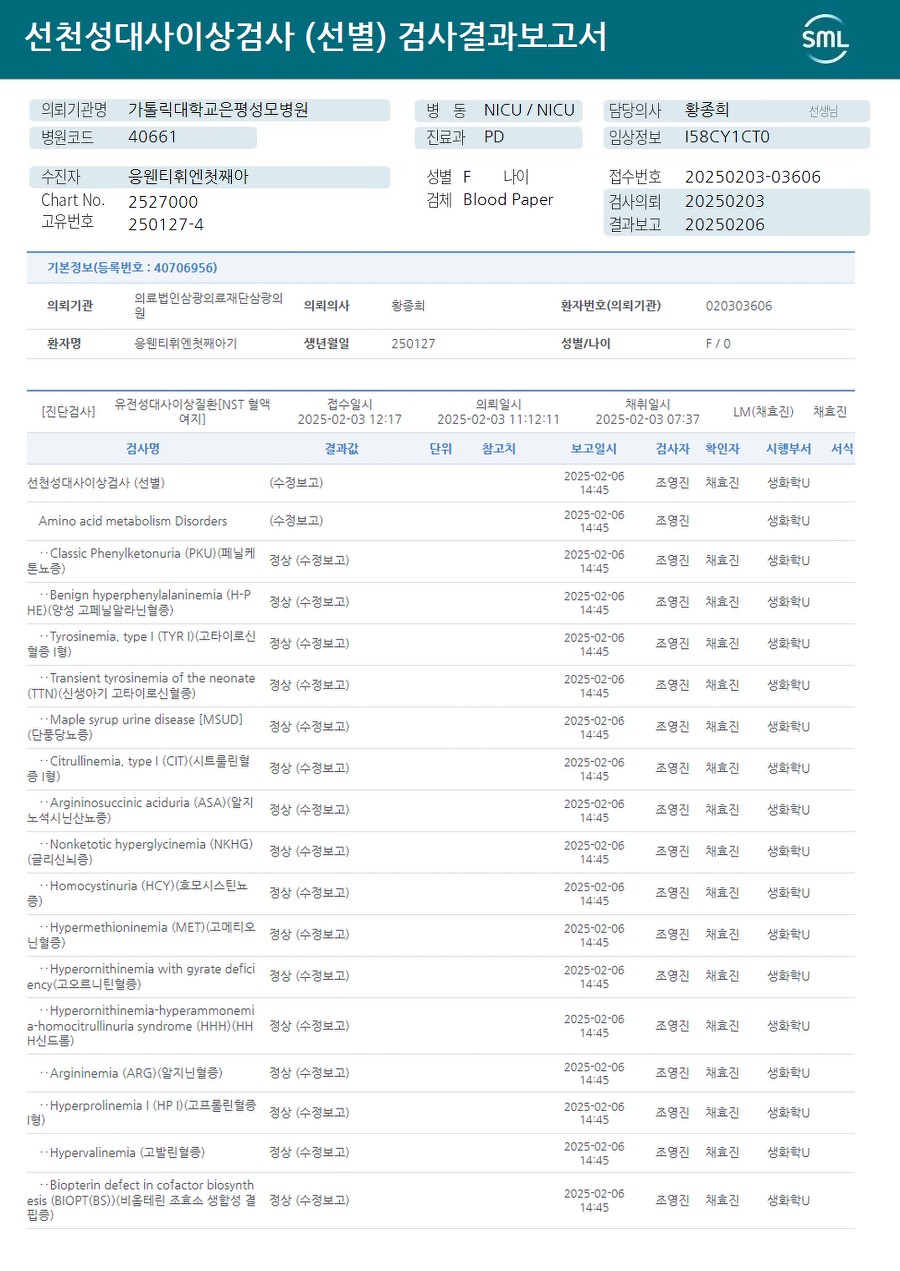
Task: Click the 확인자 column header
Action: point(722,449)
